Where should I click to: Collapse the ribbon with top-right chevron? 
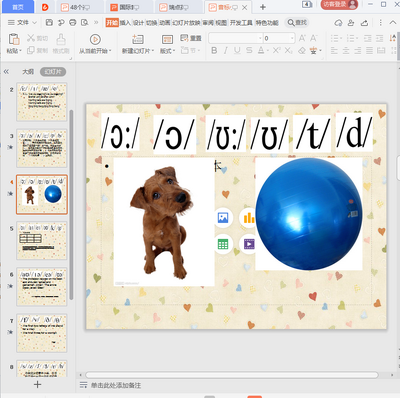click(x=392, y=23)
